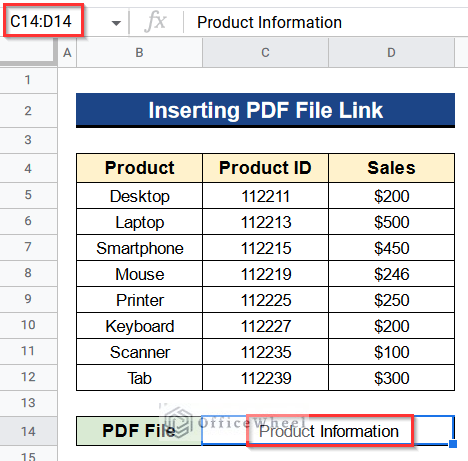Click the 'Product Information' merged cell
The height and width of the screenshot is (461, 468).
328,431
